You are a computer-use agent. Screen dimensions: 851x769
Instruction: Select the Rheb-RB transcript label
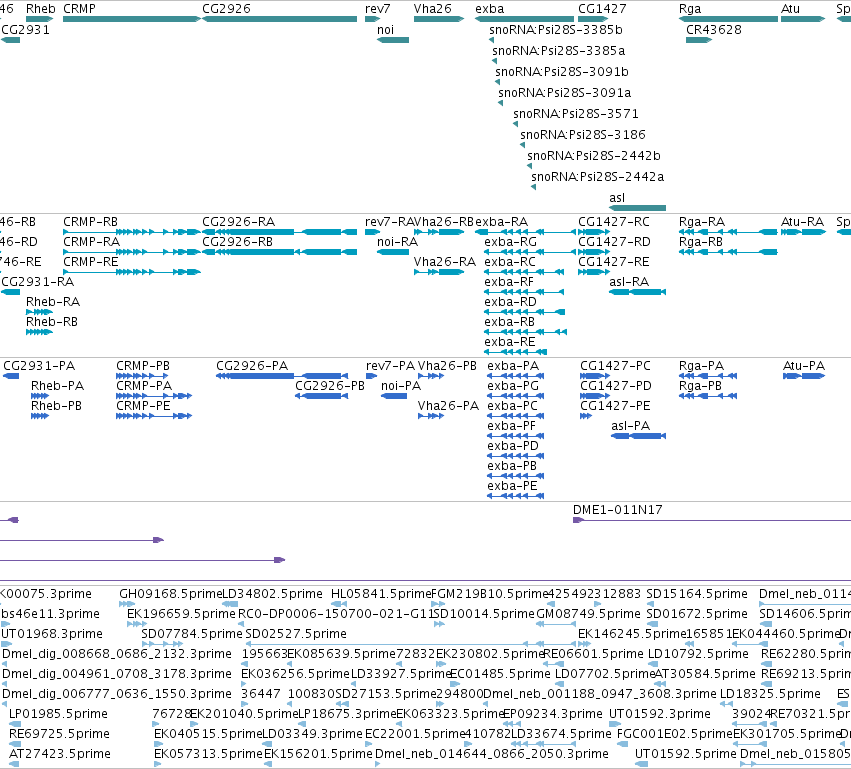tap(52, 322)
